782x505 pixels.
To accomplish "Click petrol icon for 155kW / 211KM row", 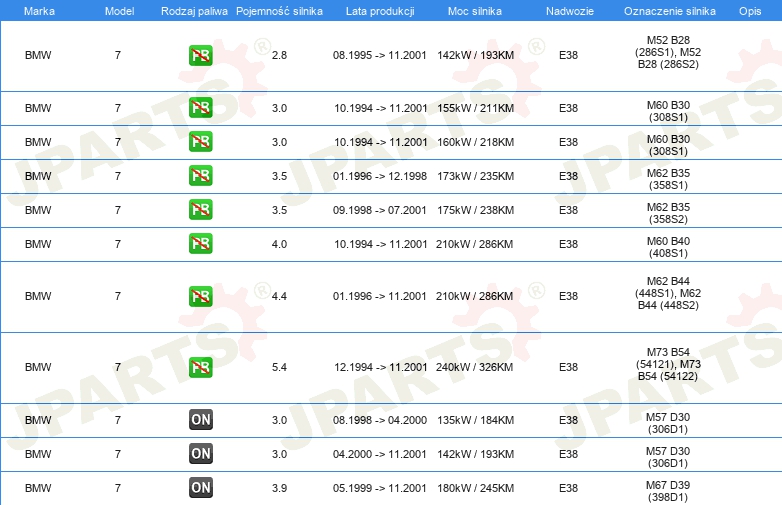I will (x=201, y=108).
